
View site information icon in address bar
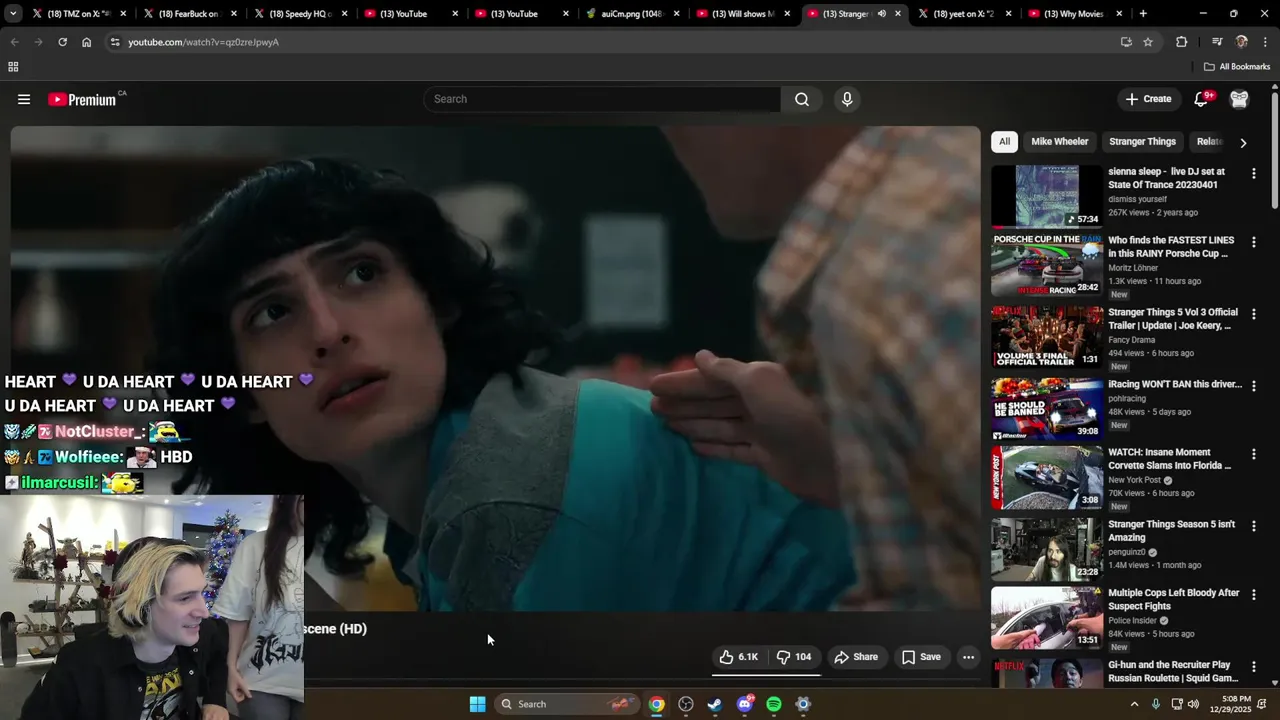[x=115, y=42]
